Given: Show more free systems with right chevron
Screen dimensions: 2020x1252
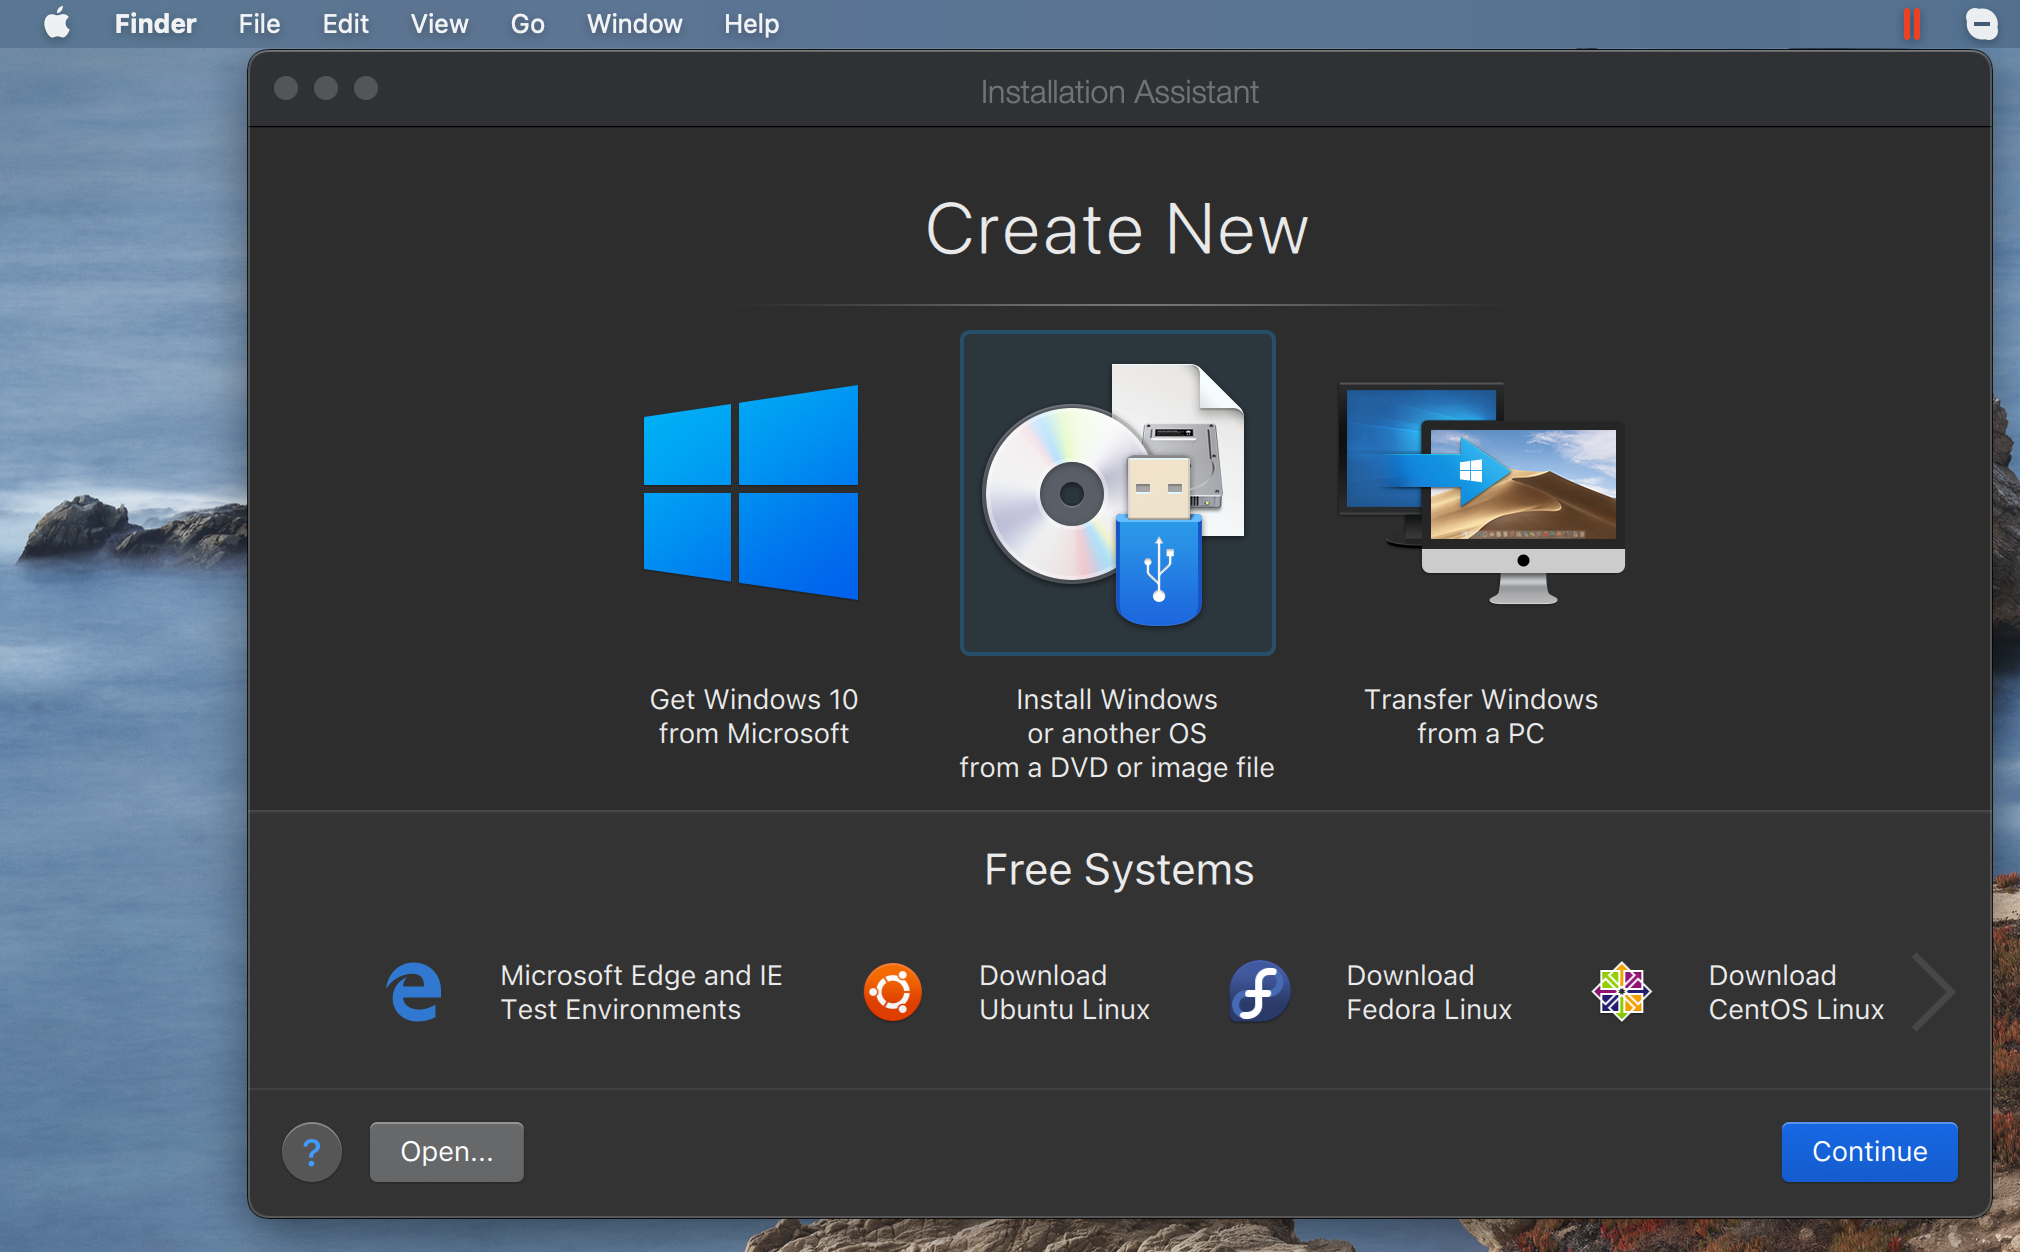Looking at the screenshot, I should point(1933,992).
